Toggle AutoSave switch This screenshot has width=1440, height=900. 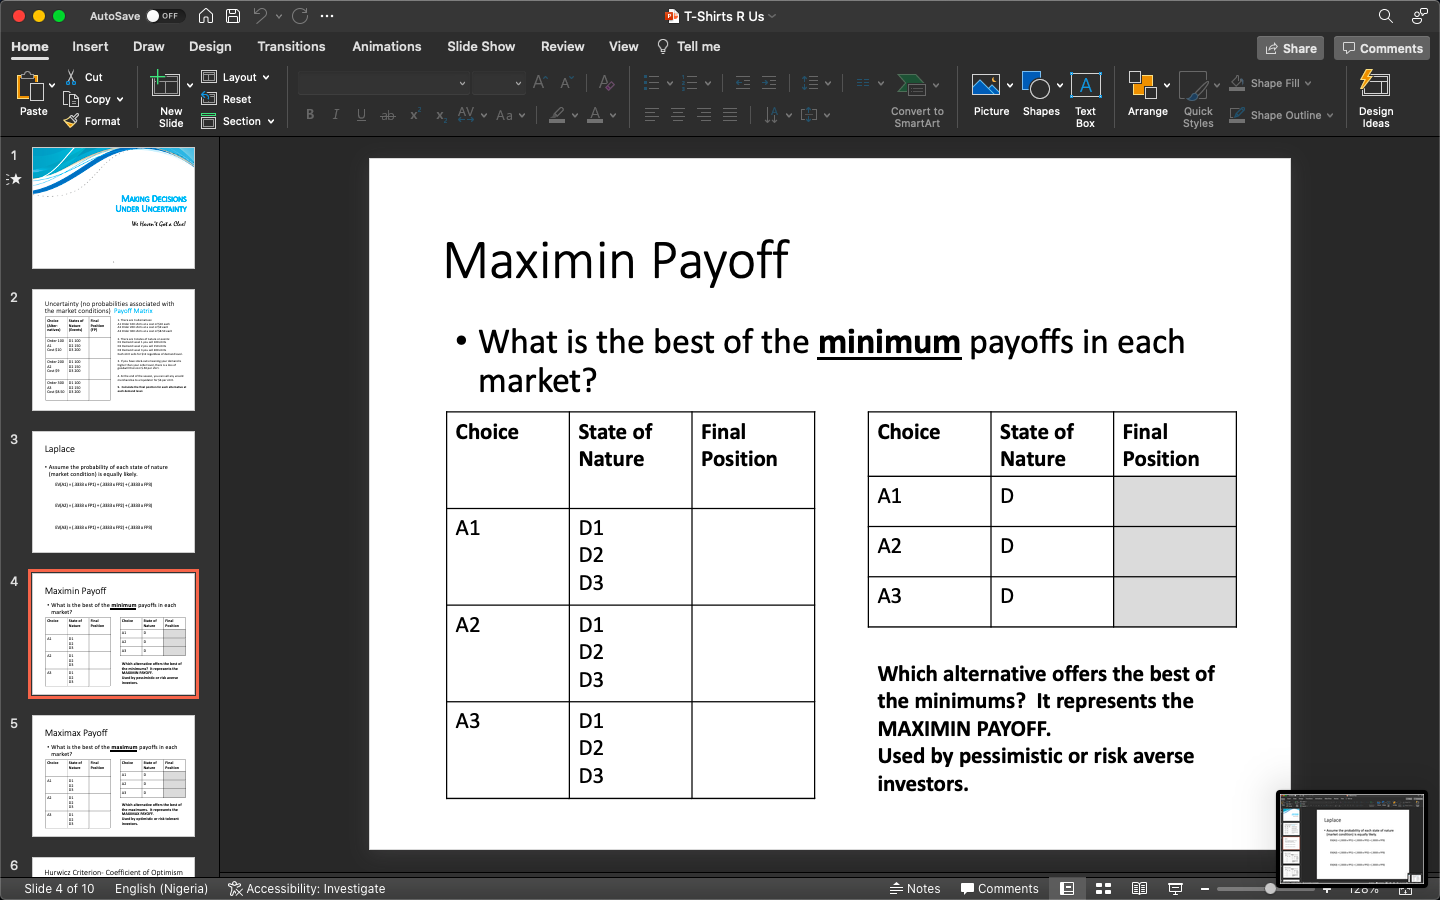pos(164,16)
